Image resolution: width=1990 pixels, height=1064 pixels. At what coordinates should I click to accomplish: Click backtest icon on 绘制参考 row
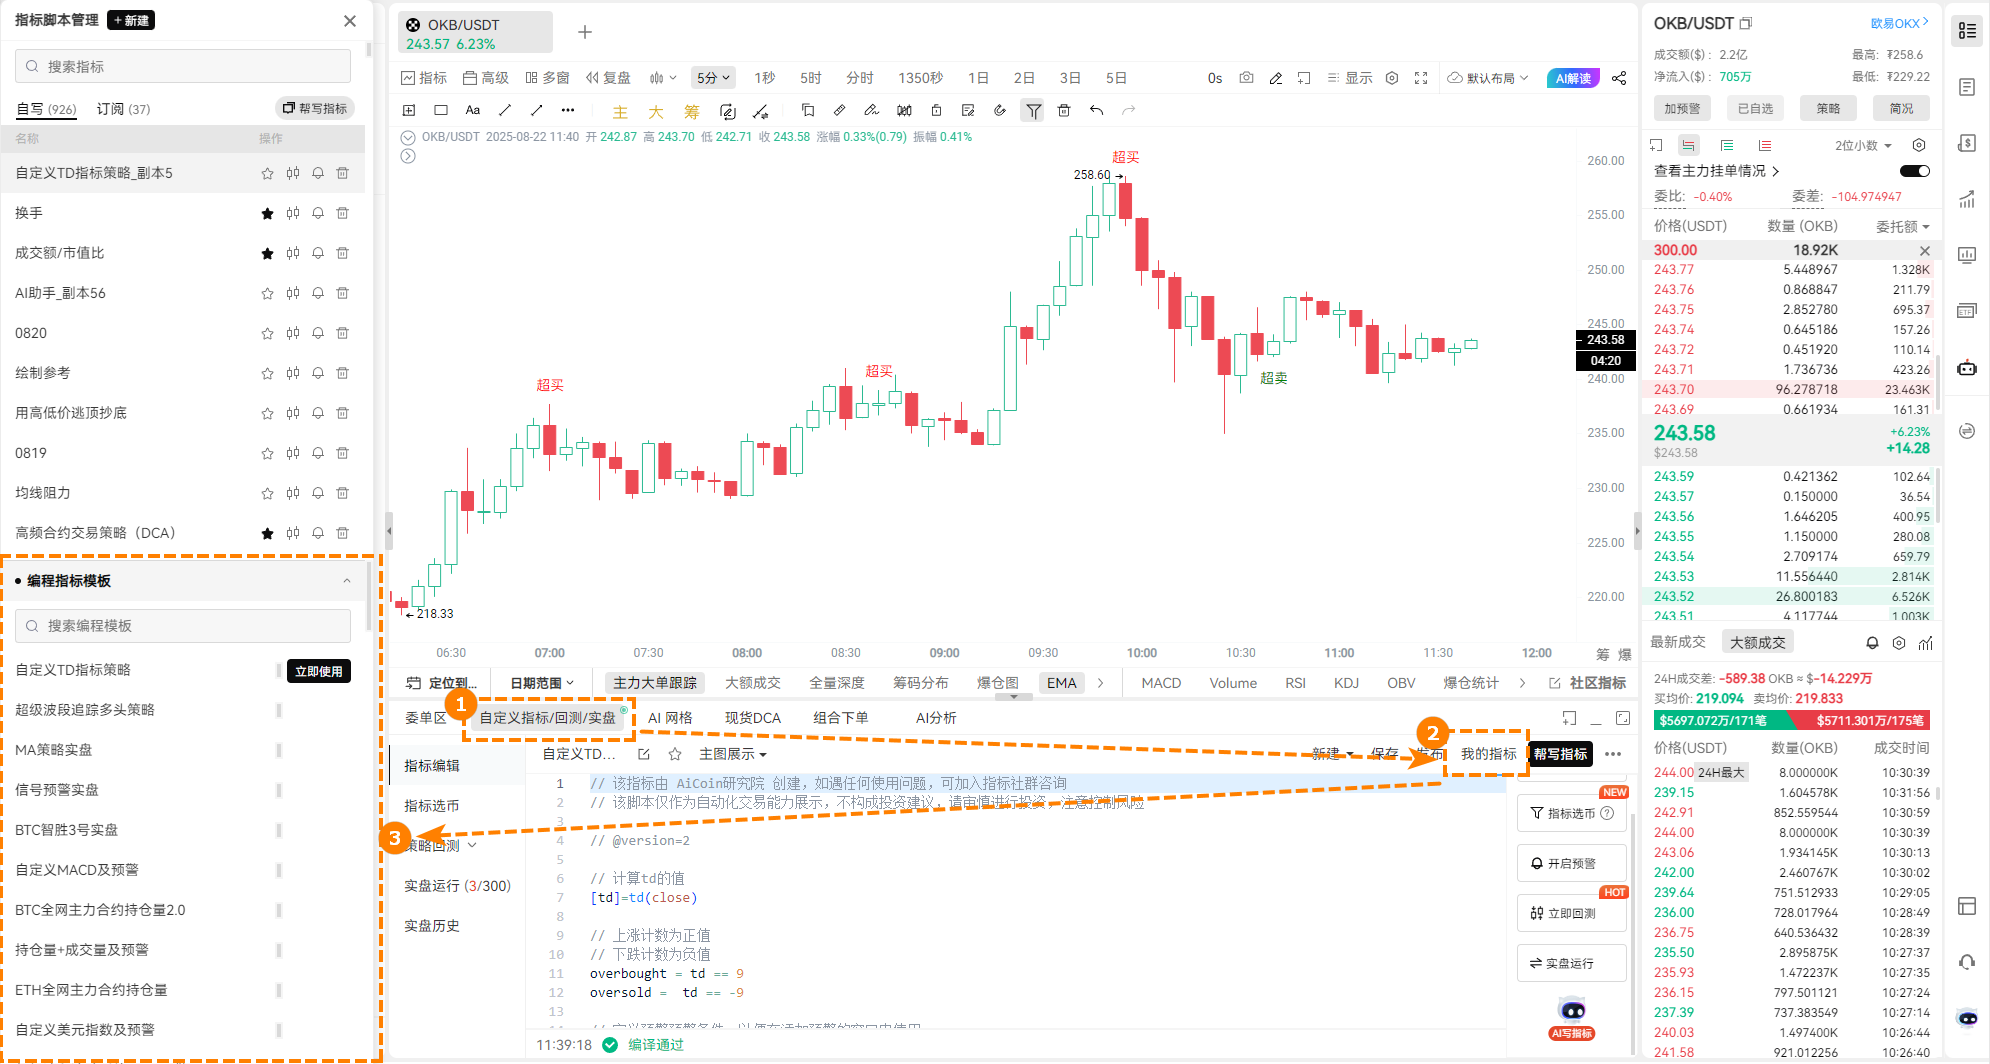pyautogui.click(x=293, y=373)
